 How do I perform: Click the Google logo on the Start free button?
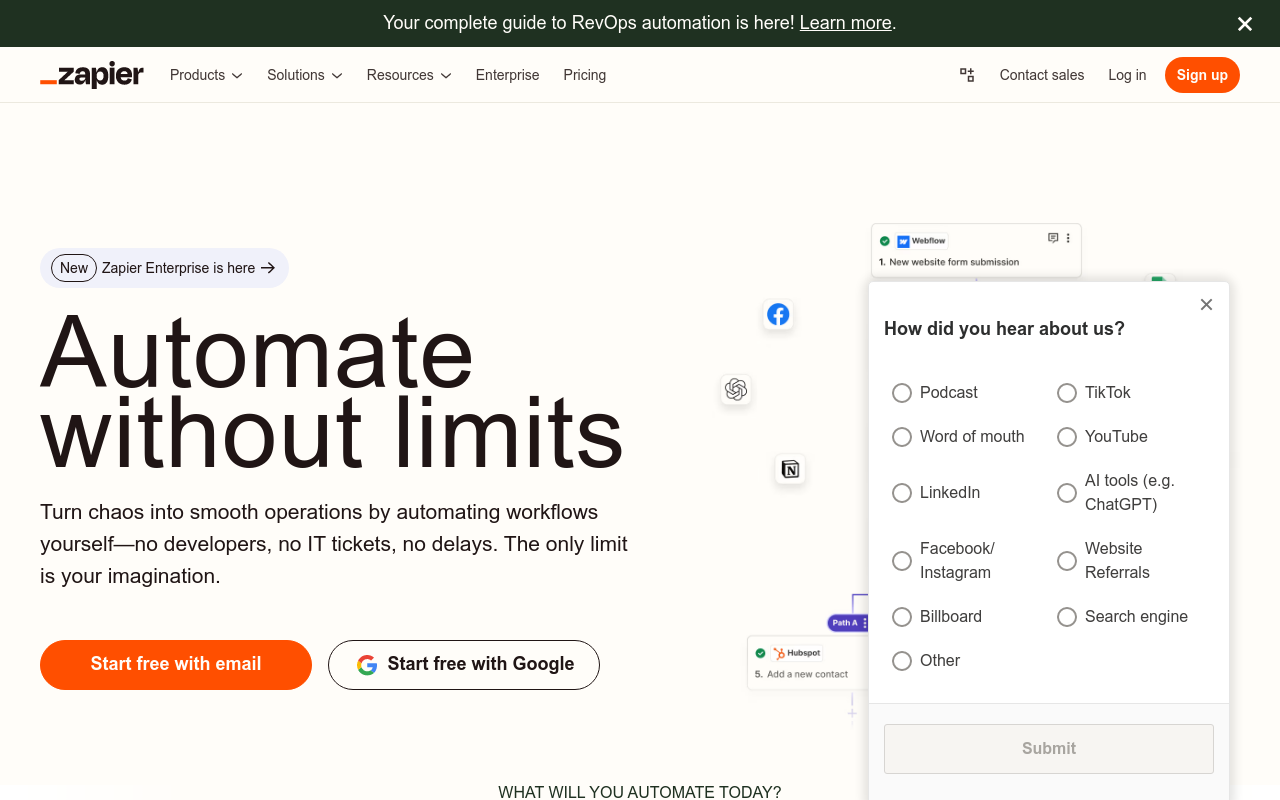pyautogui.click(x=367, y=665)
